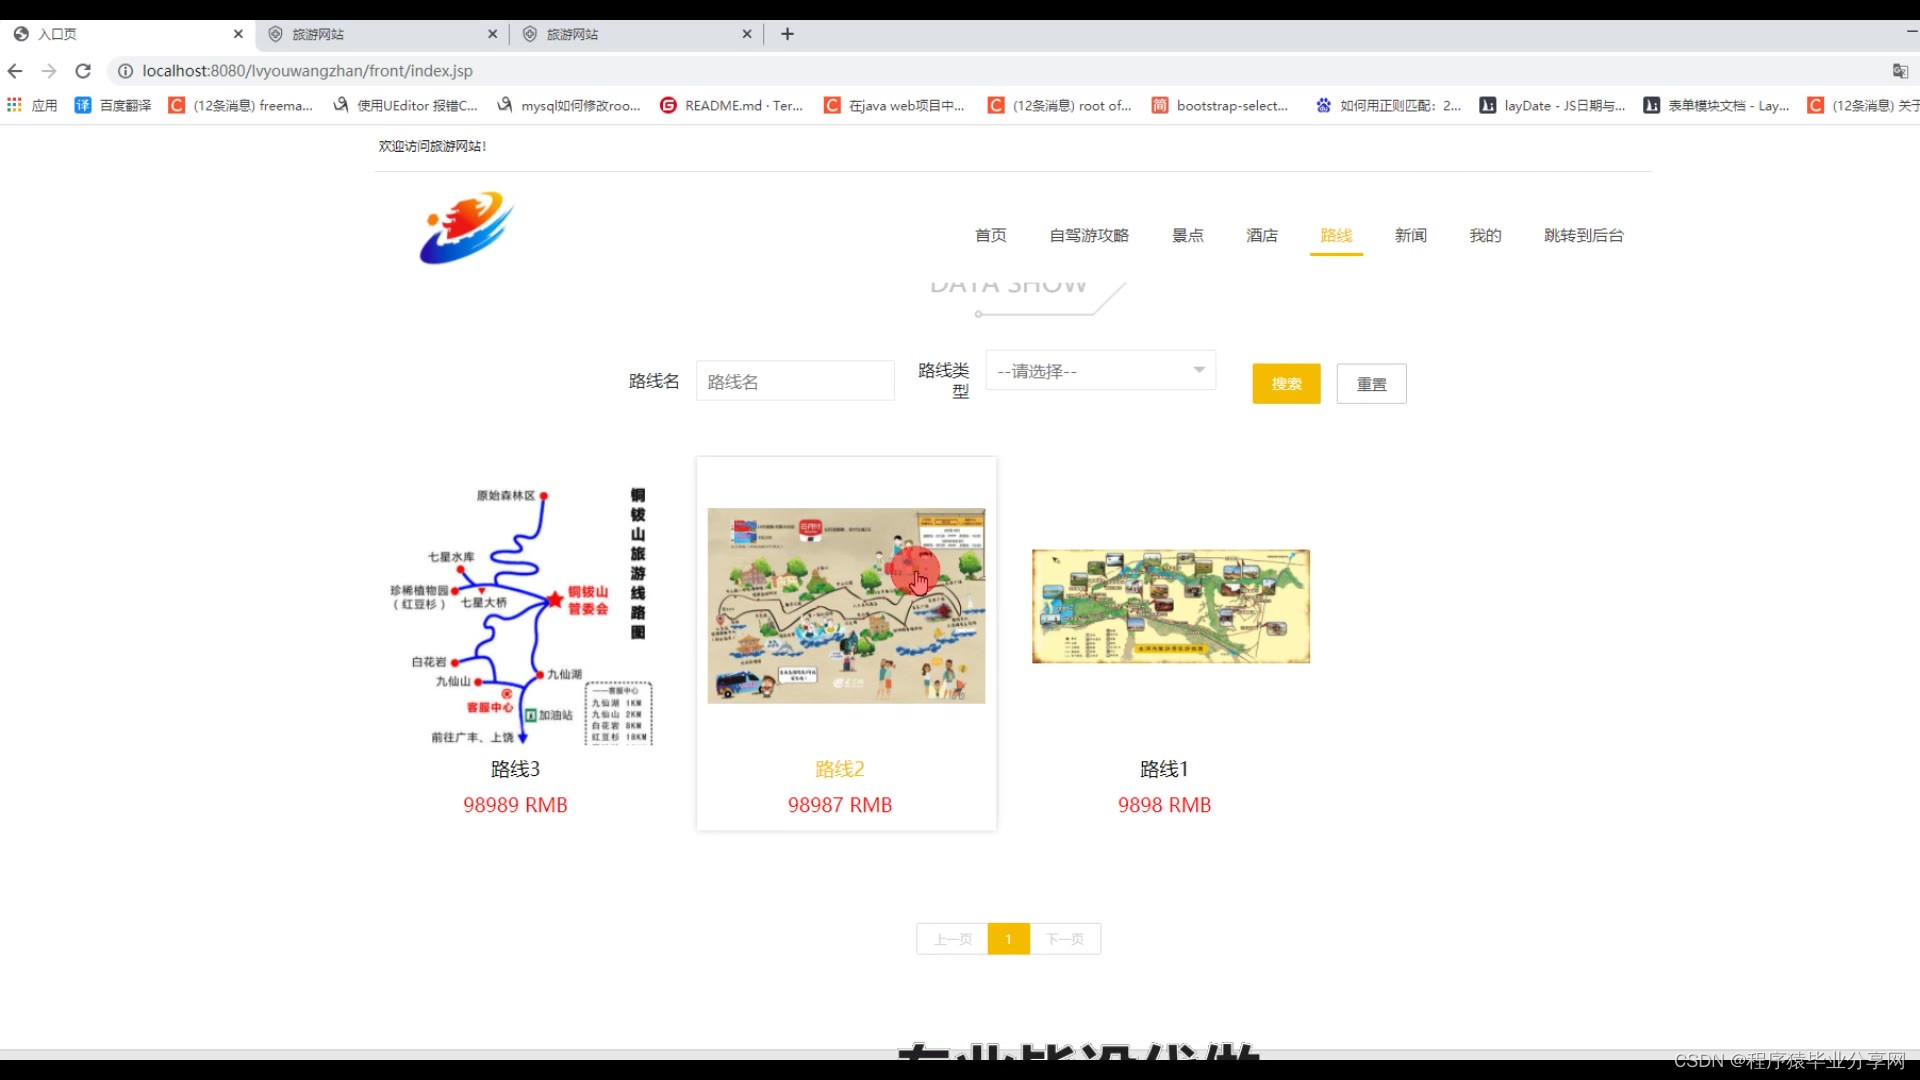Image resolution: width=1920 pixels, height=1080 pixels.
Task: Click 跳转到后台 link
Action: click(x=1583, y=235)
